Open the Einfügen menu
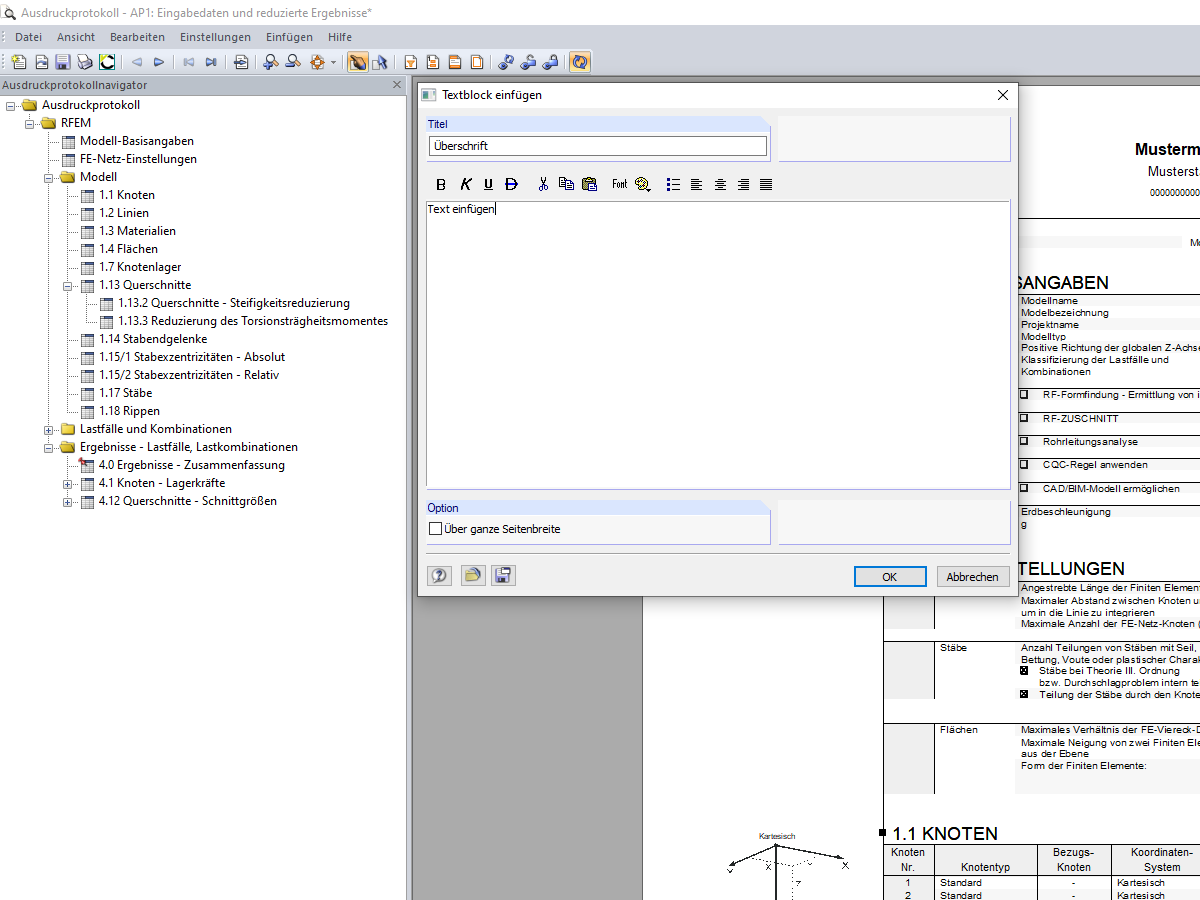Screen dimensions: 1200x900 pyautogui.click(x=289, y=37)
